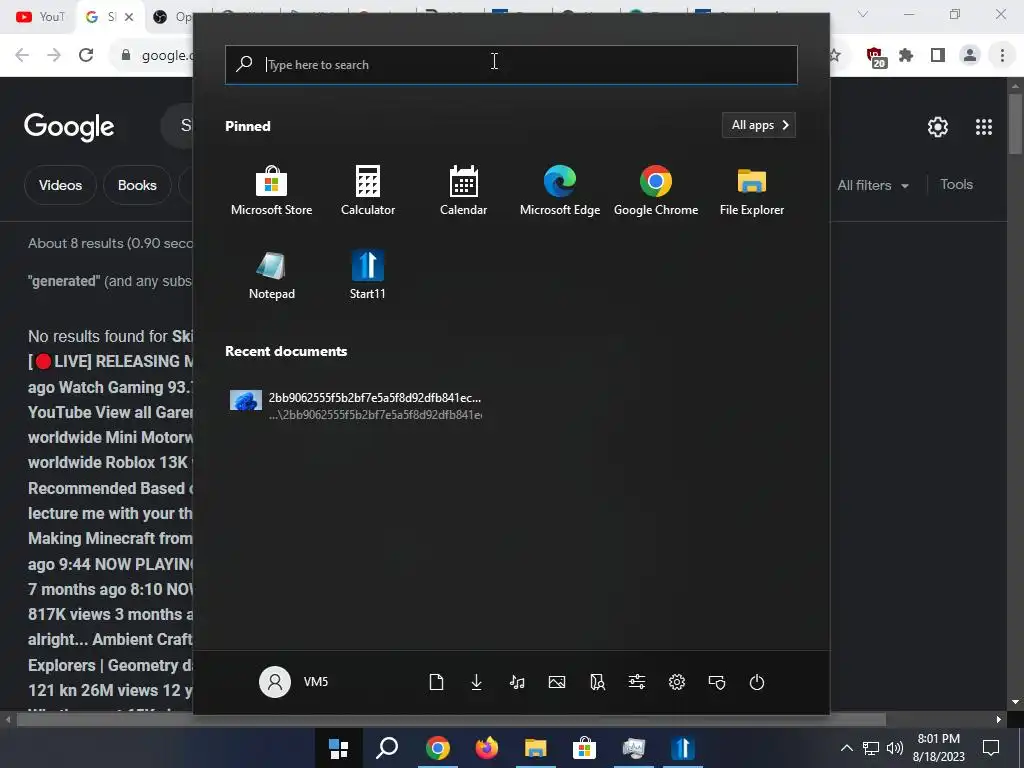Screen dimensions: 1024x768
Task: Launch Notepad from pinned apps
Action: [272, 275]
